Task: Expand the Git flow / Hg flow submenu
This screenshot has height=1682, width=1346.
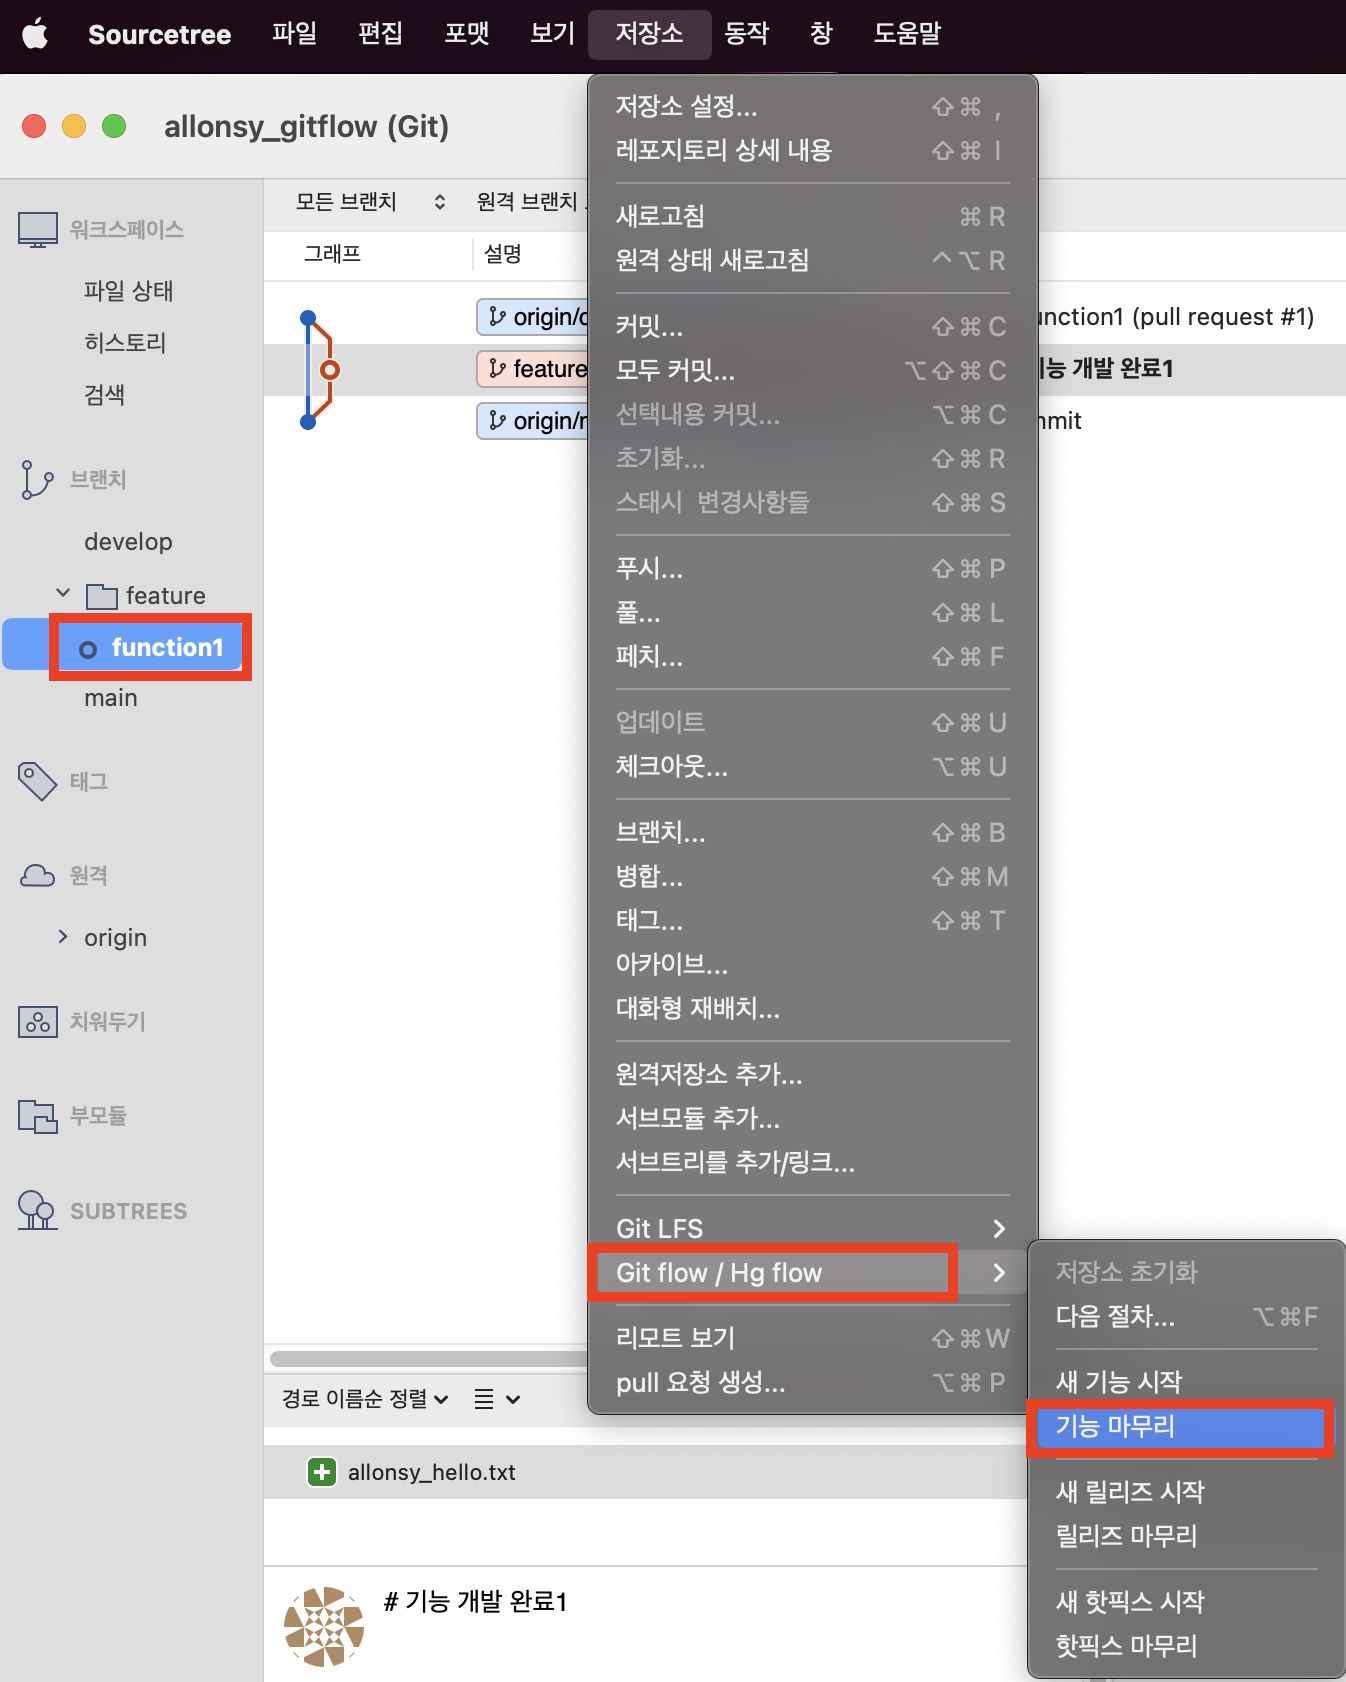Action: [812, 1272]
